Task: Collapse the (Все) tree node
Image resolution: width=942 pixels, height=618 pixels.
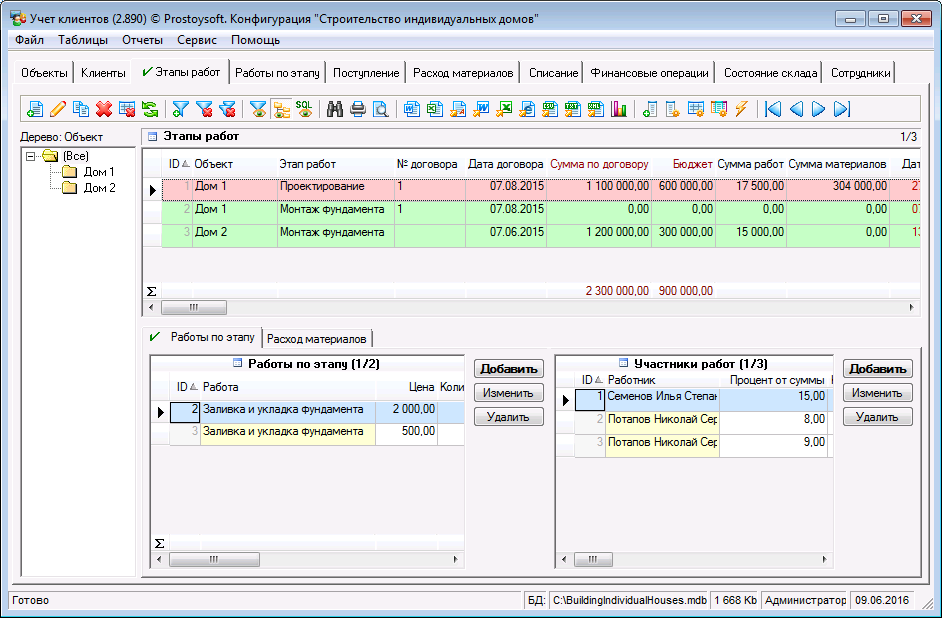Action: (x=32, y=156)
